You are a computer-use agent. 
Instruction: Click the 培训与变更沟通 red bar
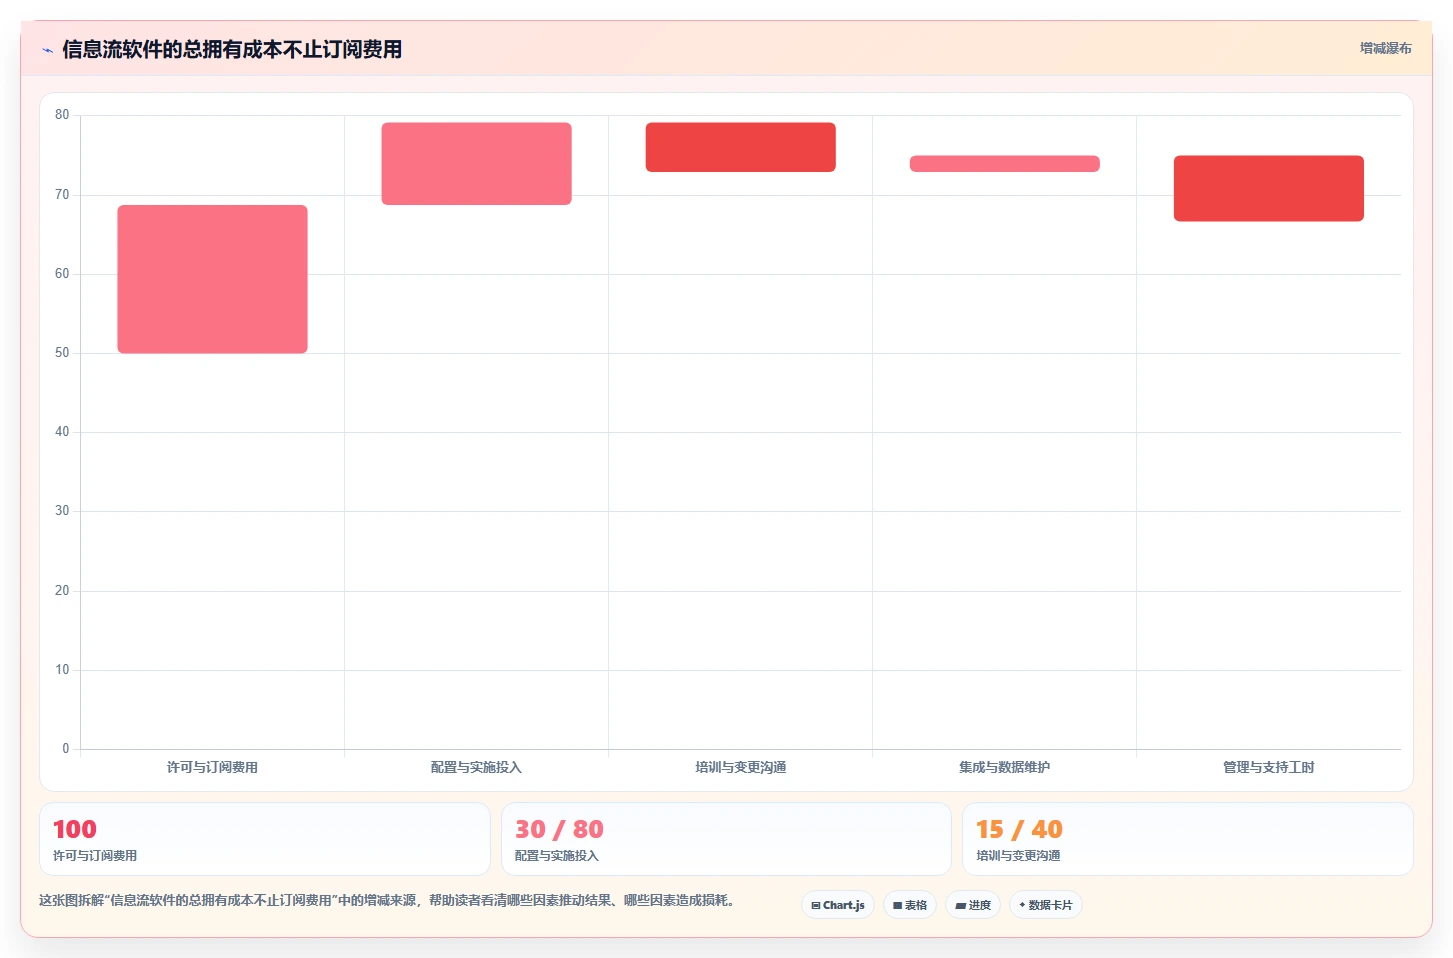pyautogui.click(x=740, y=147)
